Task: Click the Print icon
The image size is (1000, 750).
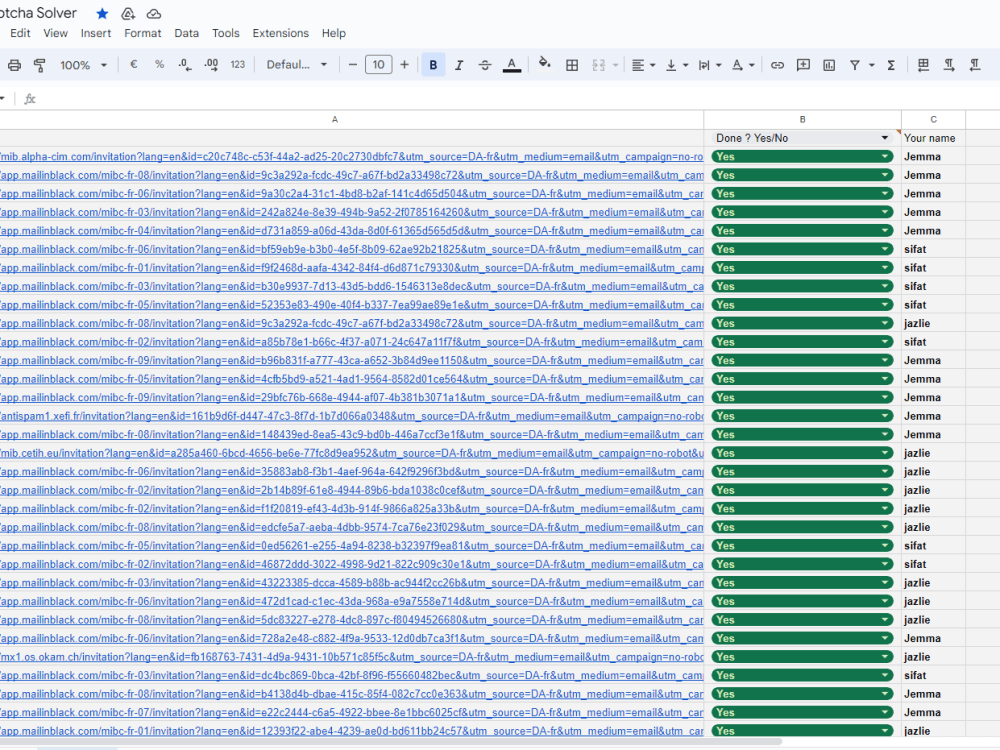Action: 14,65
